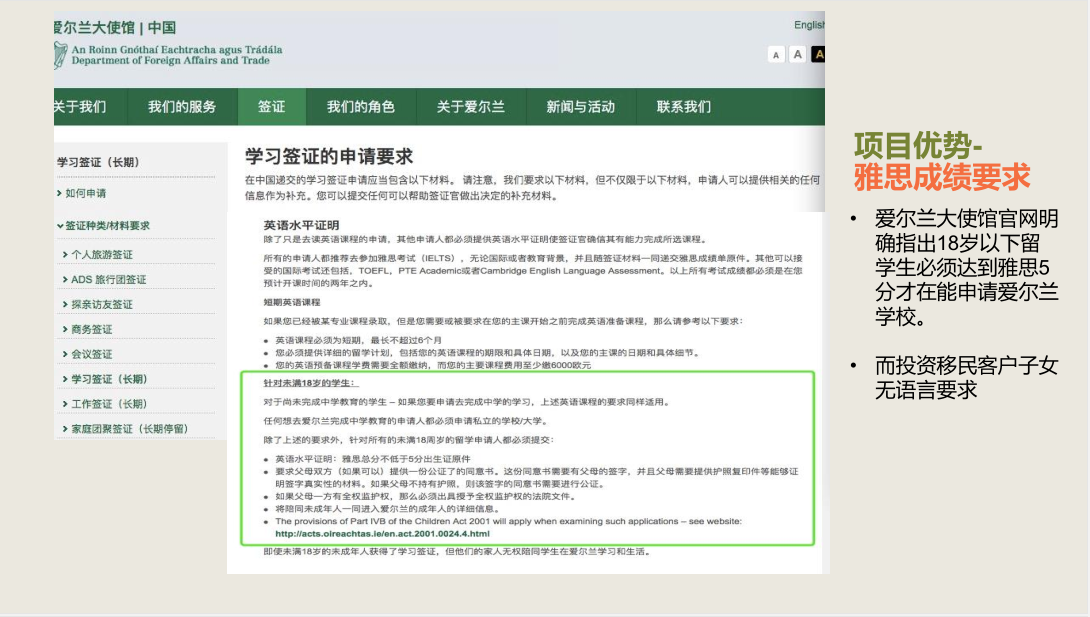
Task: Open the acts.oireachtas.ie Children Act link
Action: pos(382,534)
